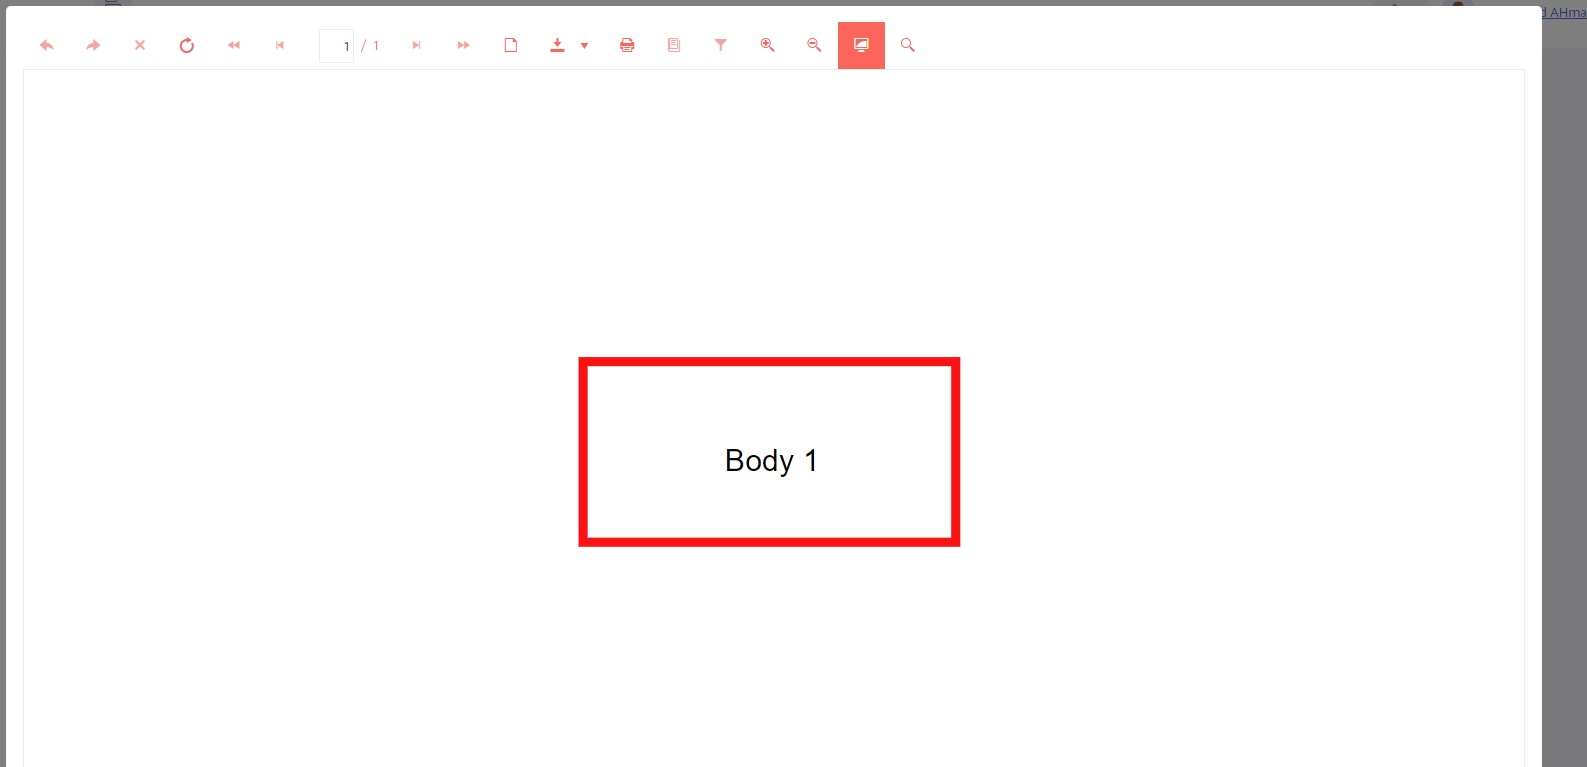Image resolution: width=1587 pixels, height=767 pixels.
Task: Go to the previous page
Action: pos(280,45)
